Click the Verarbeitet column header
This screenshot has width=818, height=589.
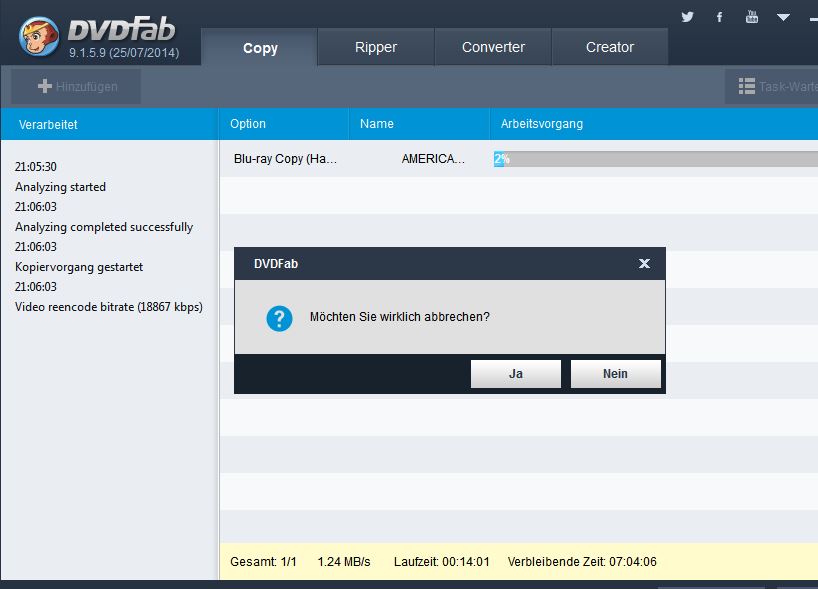pyautogui.click(x=48, y=124)
